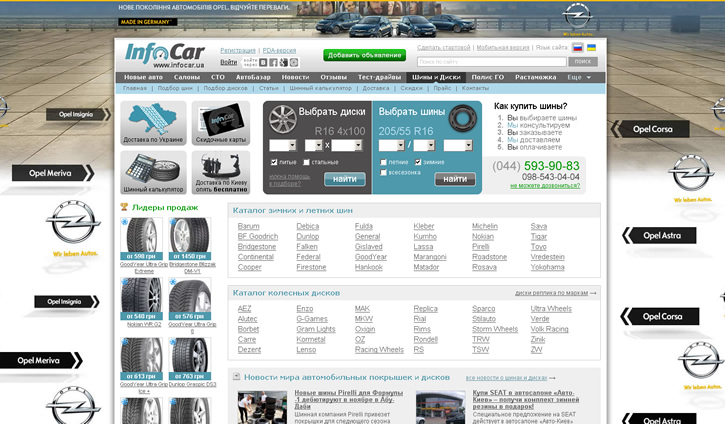Viewport: 725px width, 424px height.
Task: Open the АвтоБазар menu item
Action: (x=253, y=77)
